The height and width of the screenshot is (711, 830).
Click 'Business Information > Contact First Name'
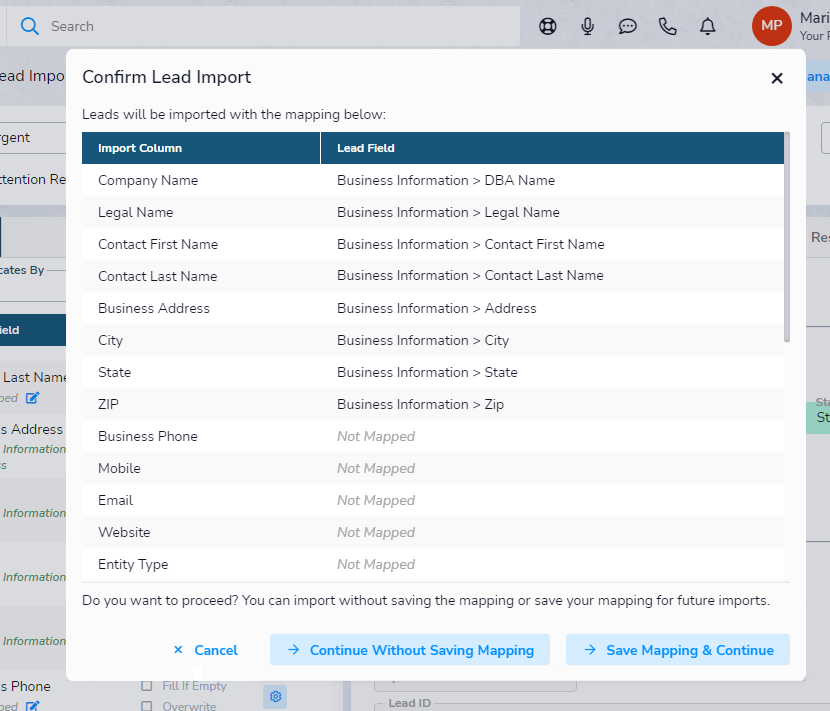point(471,244)
